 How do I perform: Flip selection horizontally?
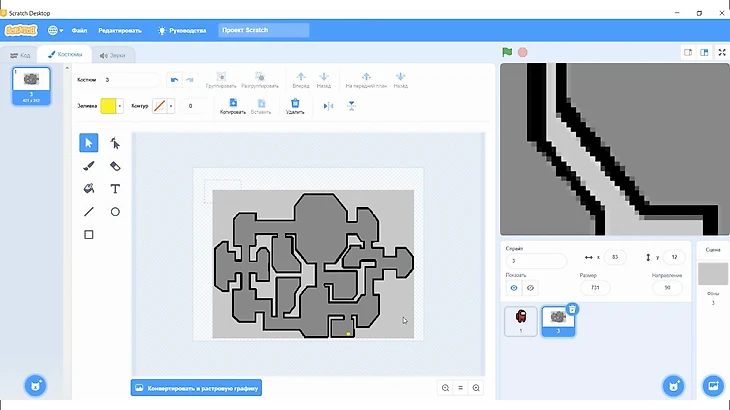coord(328,106)
